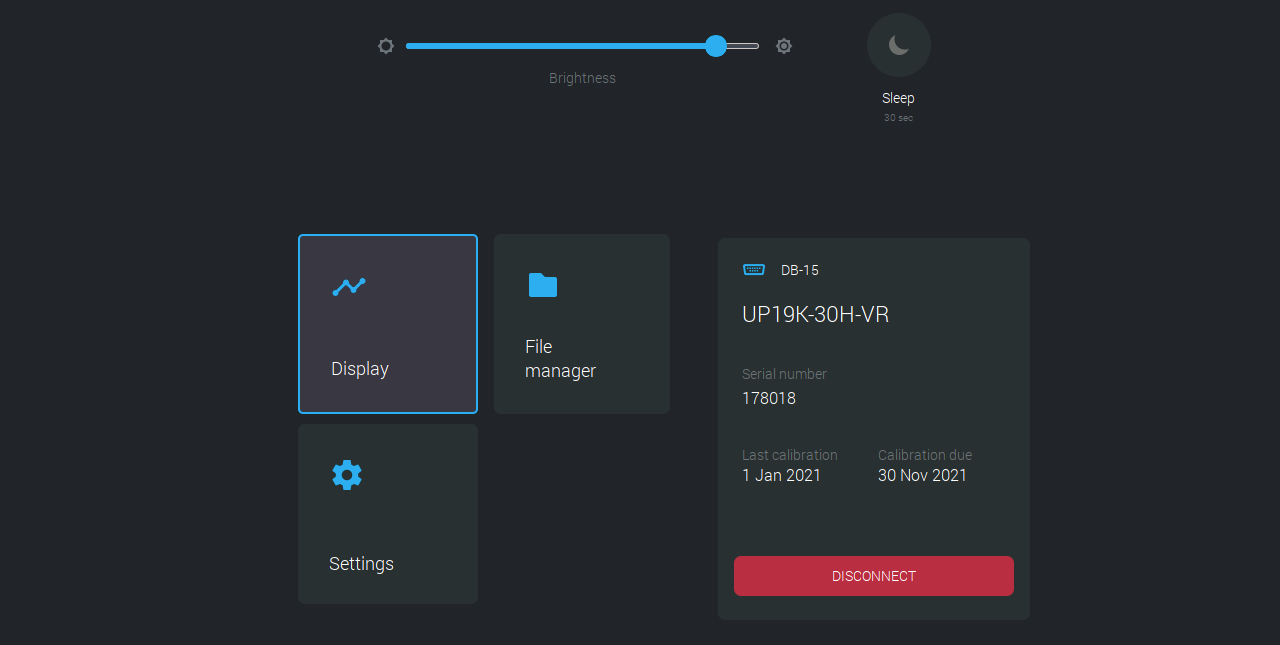Click the File manager folder icon

(543, 286)
